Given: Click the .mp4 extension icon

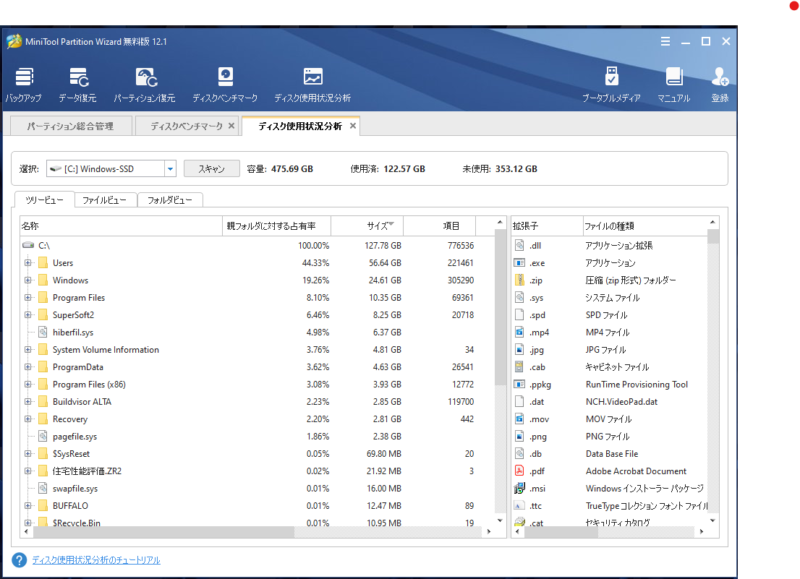Looking at the screenshot, I should (x=519, y=332).
